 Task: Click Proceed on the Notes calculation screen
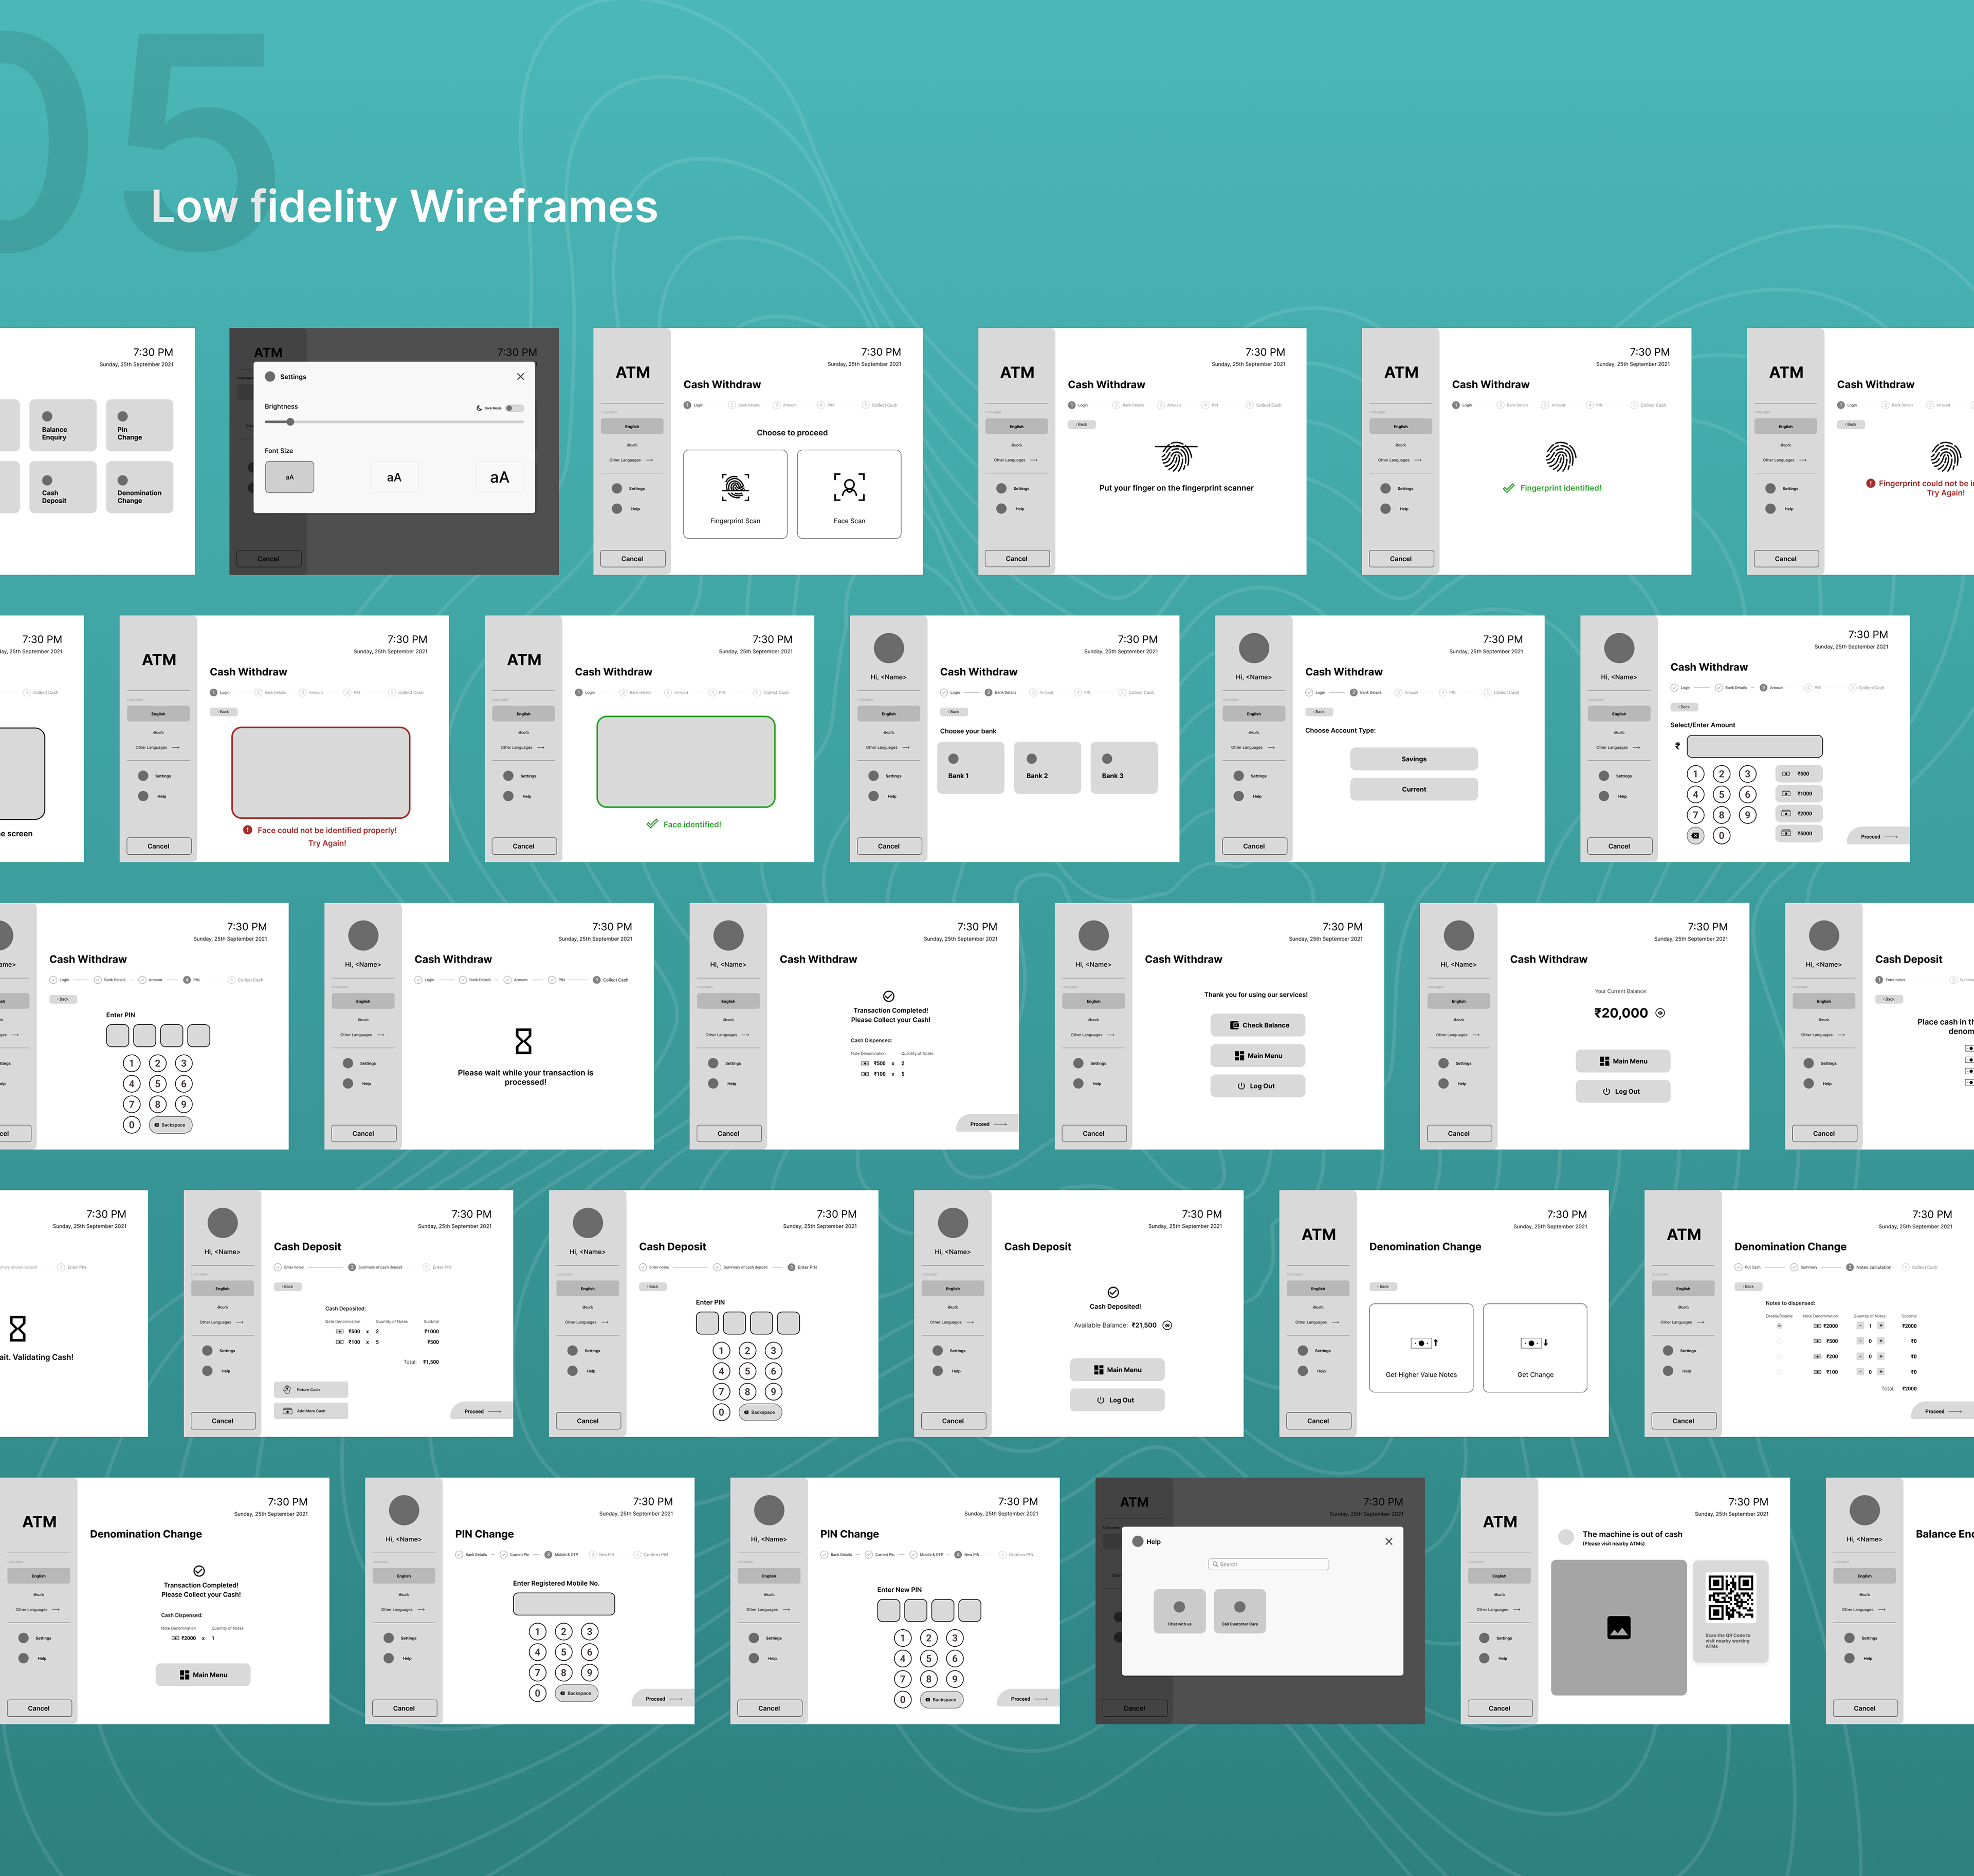(1943, 1411)
